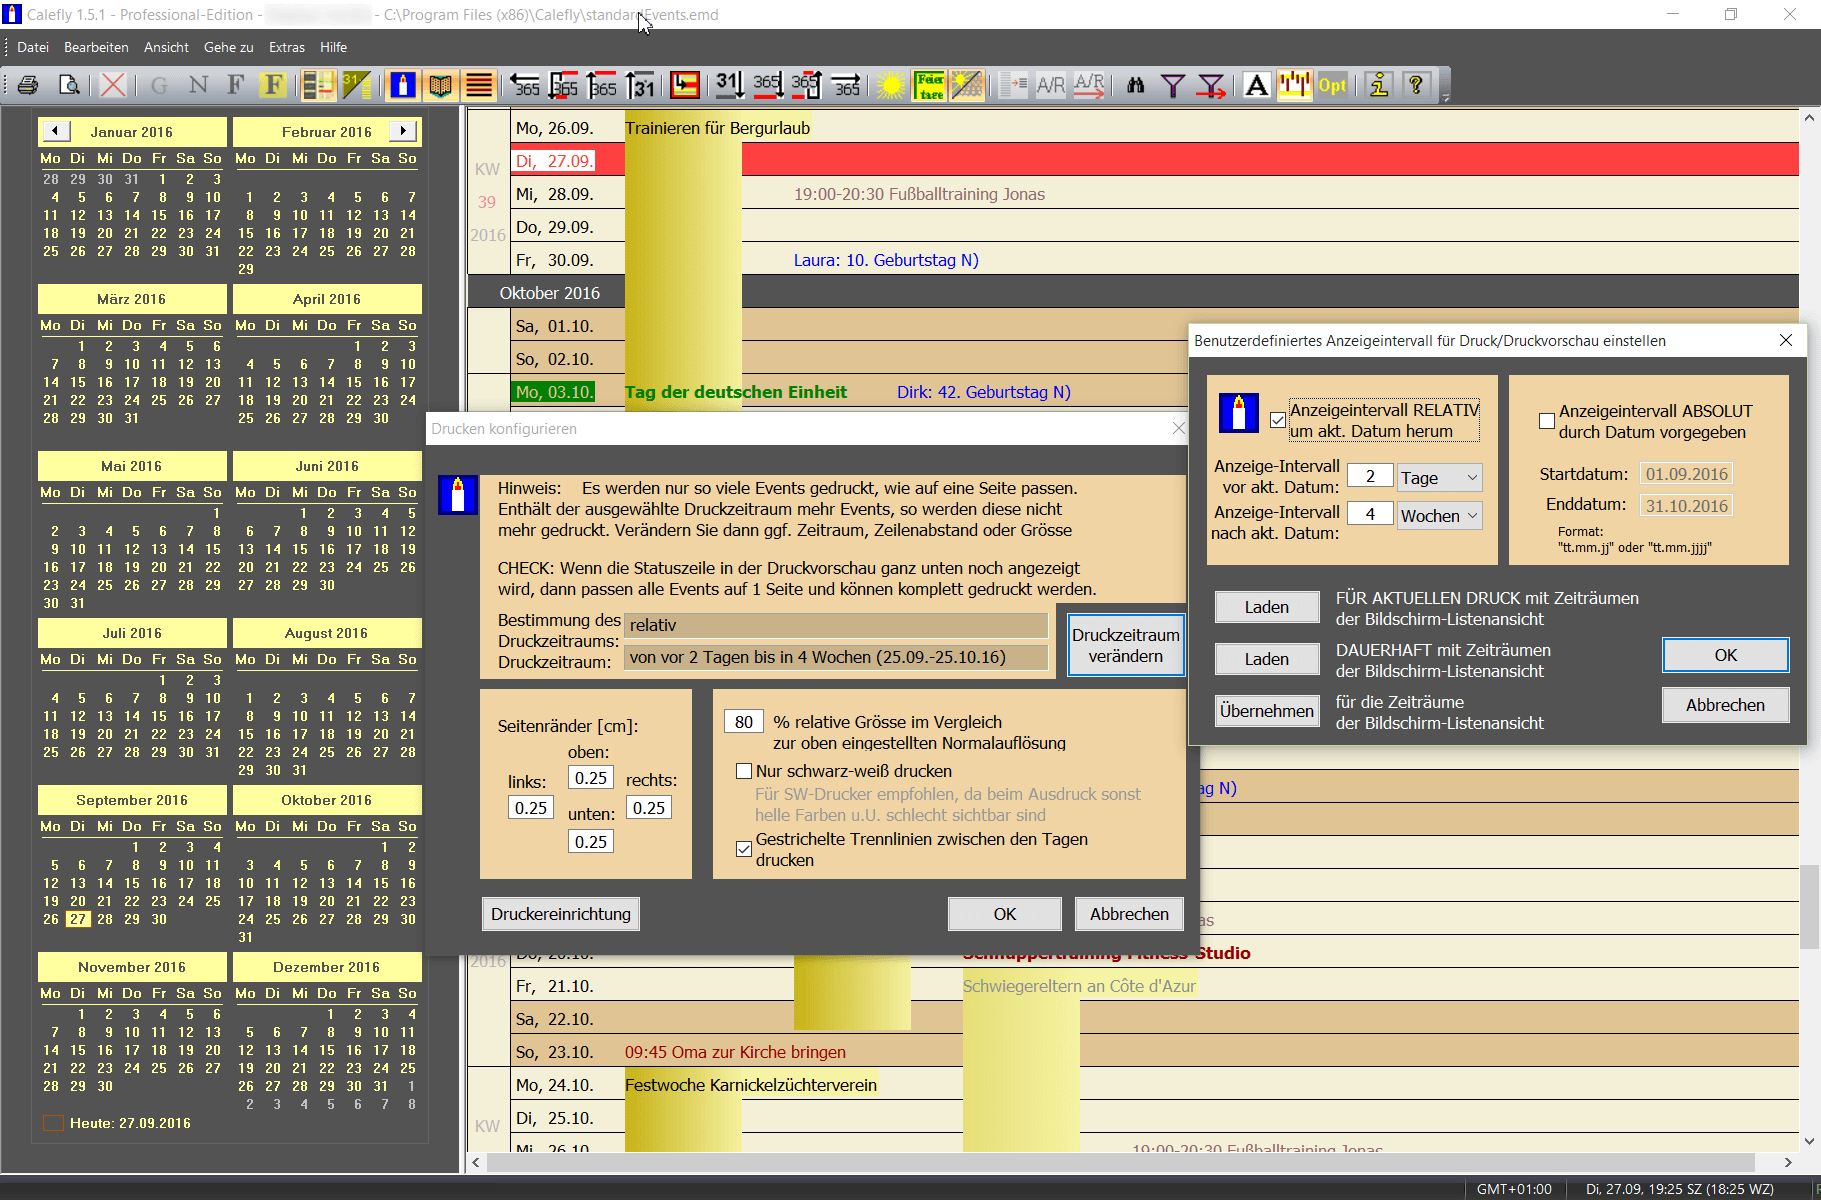
Task: Expand the toolbar overflow arrow
Action: click(1446, 98)
